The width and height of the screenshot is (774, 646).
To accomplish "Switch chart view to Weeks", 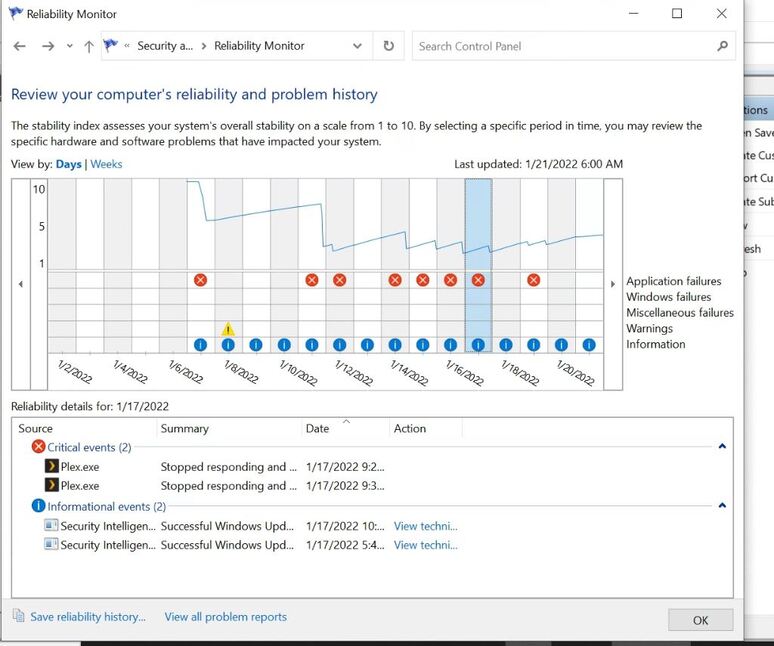I will [x=106, y=164].
